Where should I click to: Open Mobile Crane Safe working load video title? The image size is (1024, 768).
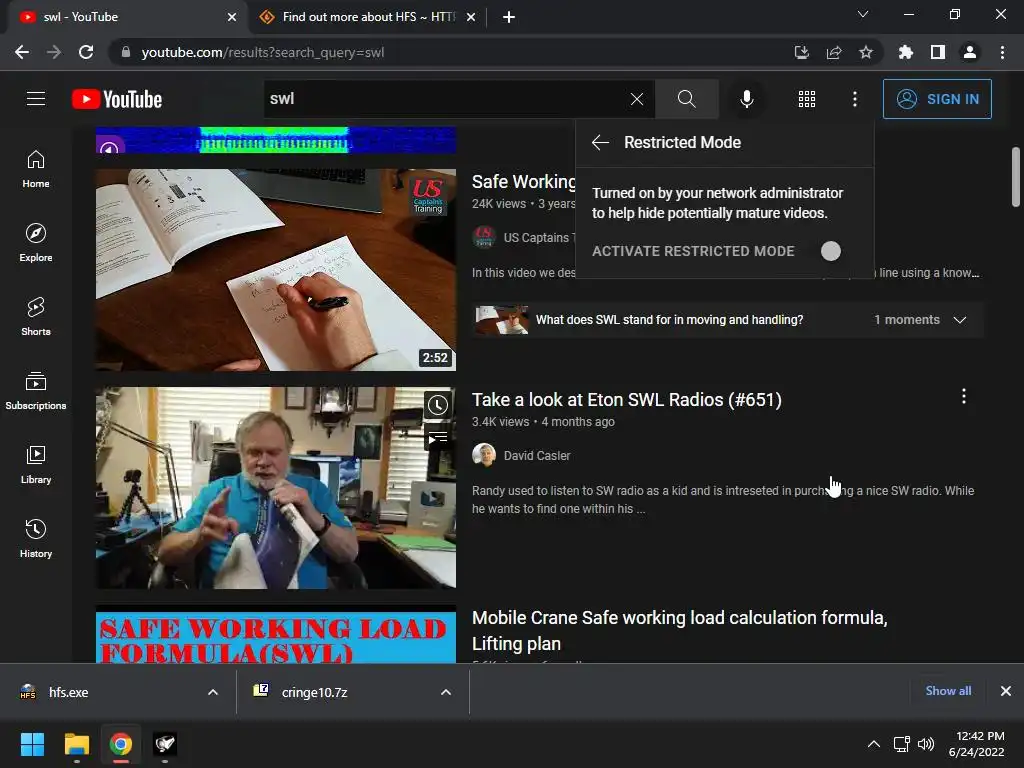679,630
